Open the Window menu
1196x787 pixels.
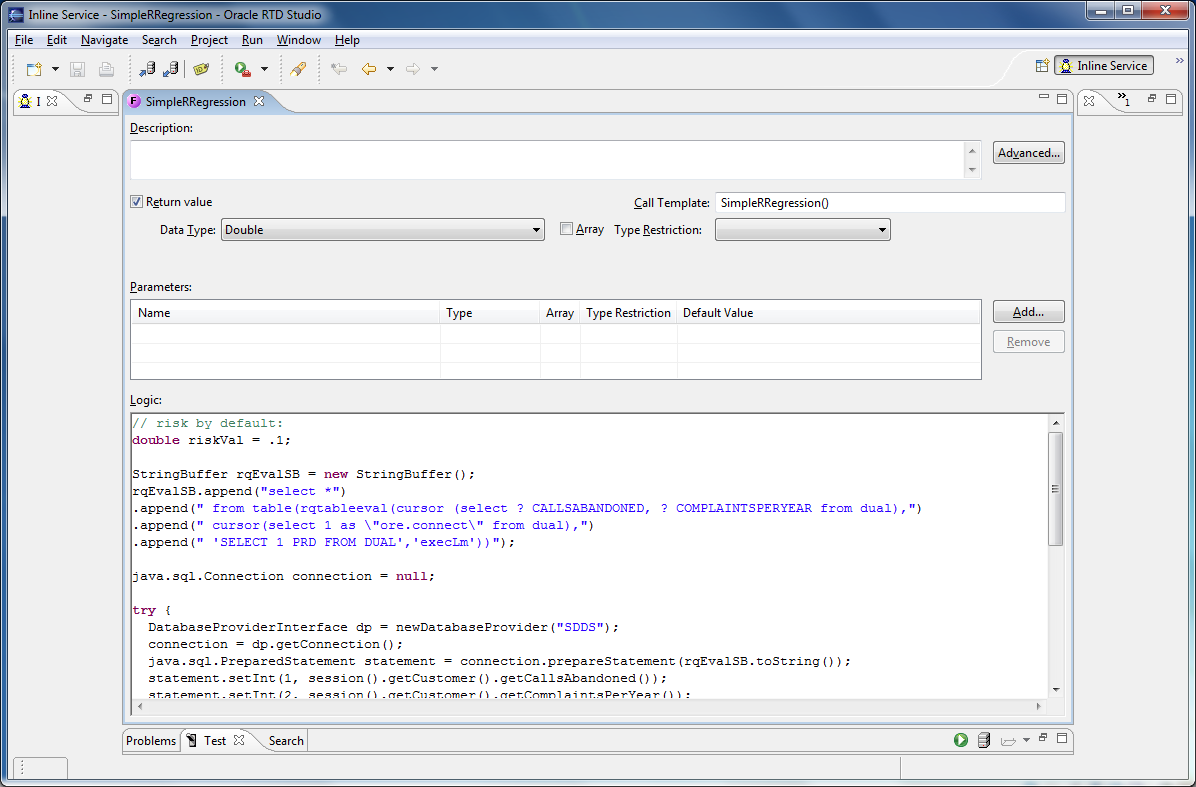pos(298,40)
